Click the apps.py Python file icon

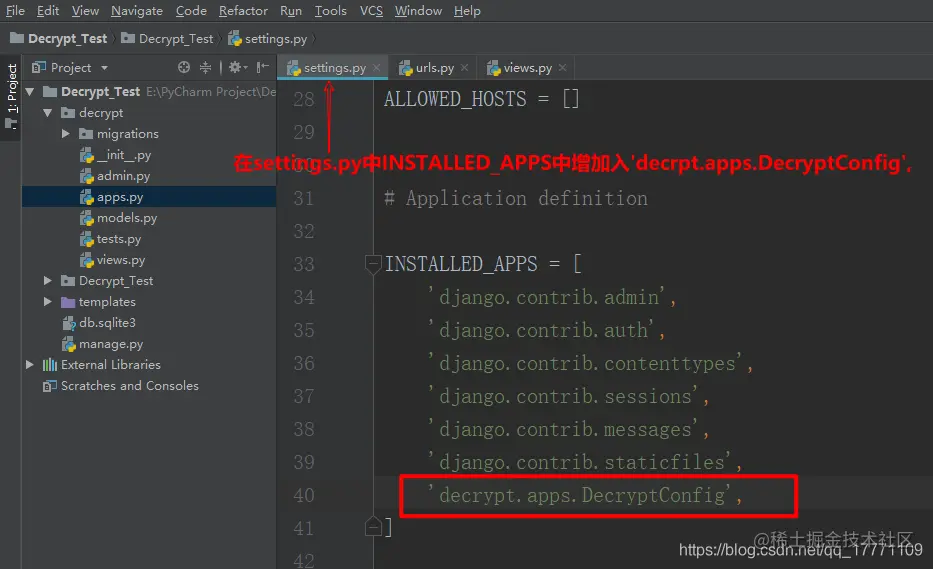point(87,197)
